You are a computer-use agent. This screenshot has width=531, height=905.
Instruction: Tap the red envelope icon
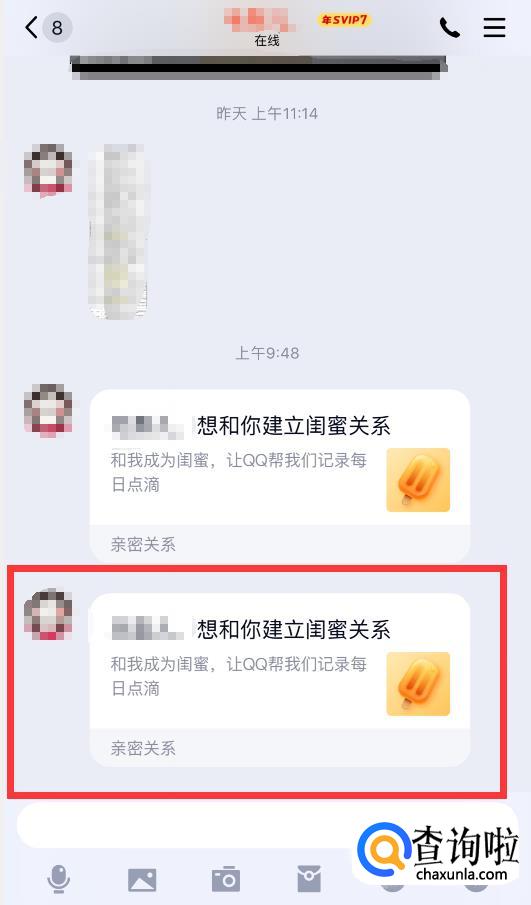(309, 879)
